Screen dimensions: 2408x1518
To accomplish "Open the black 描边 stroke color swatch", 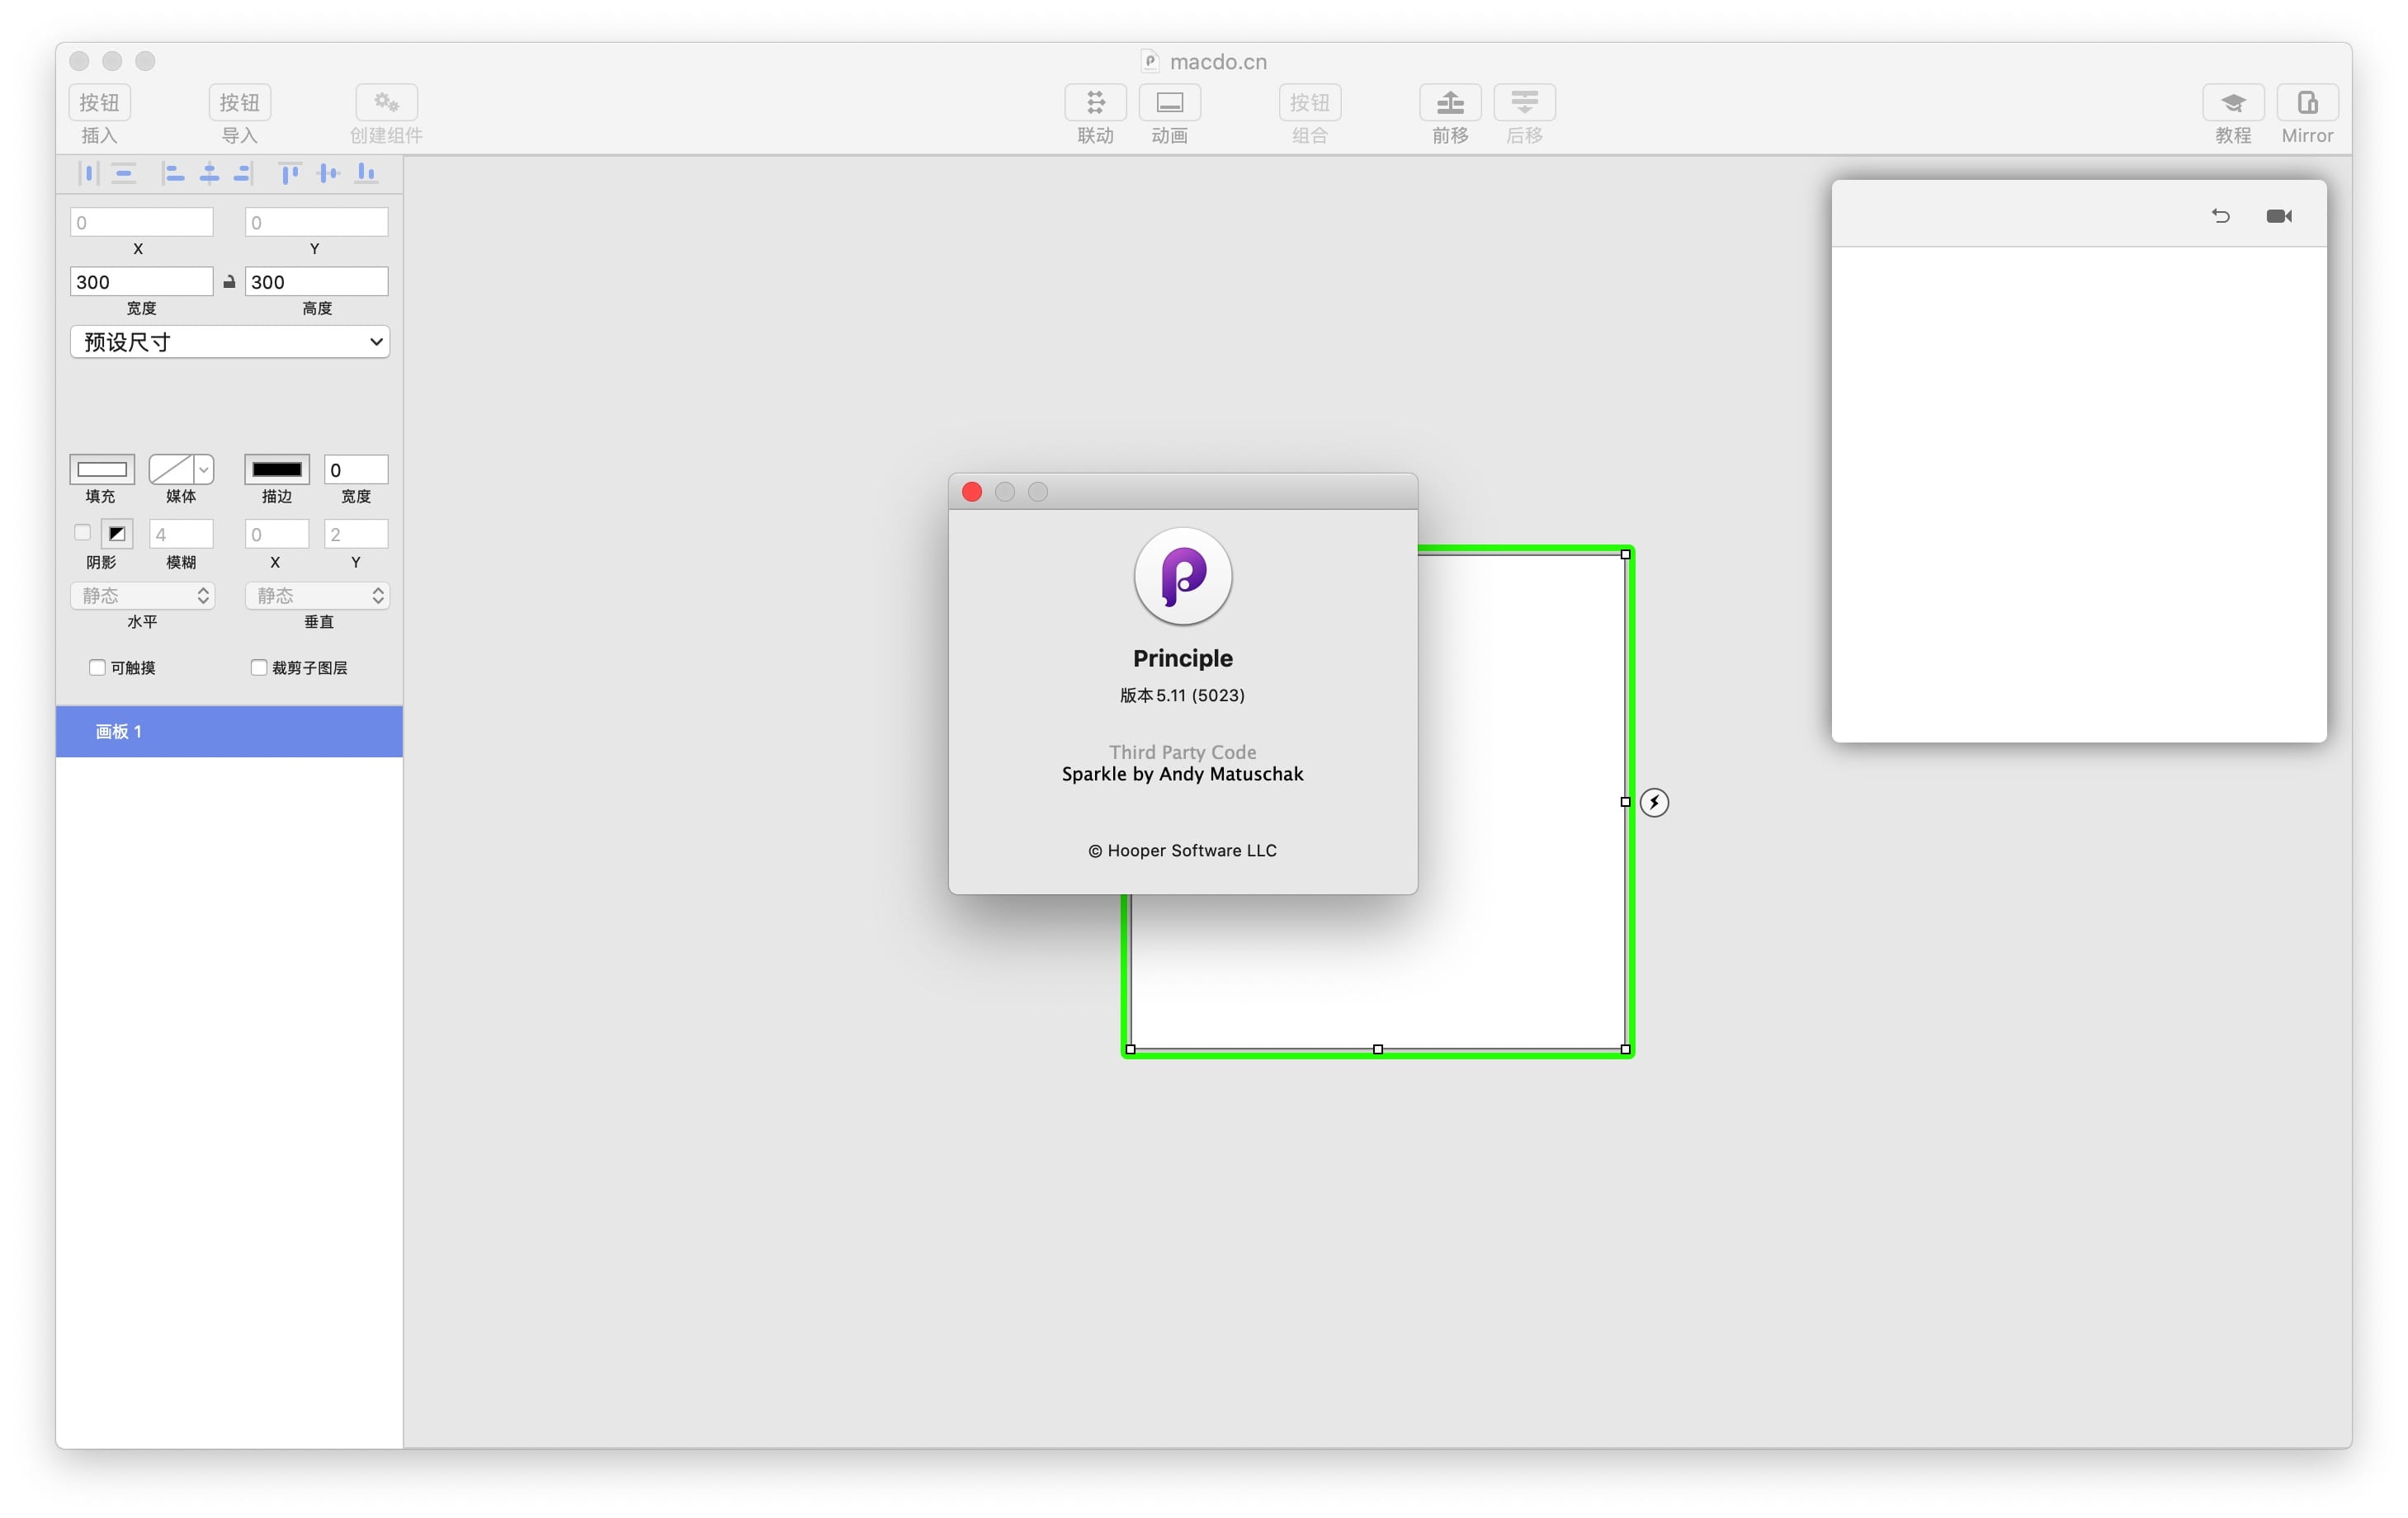I will pos(276,469).
